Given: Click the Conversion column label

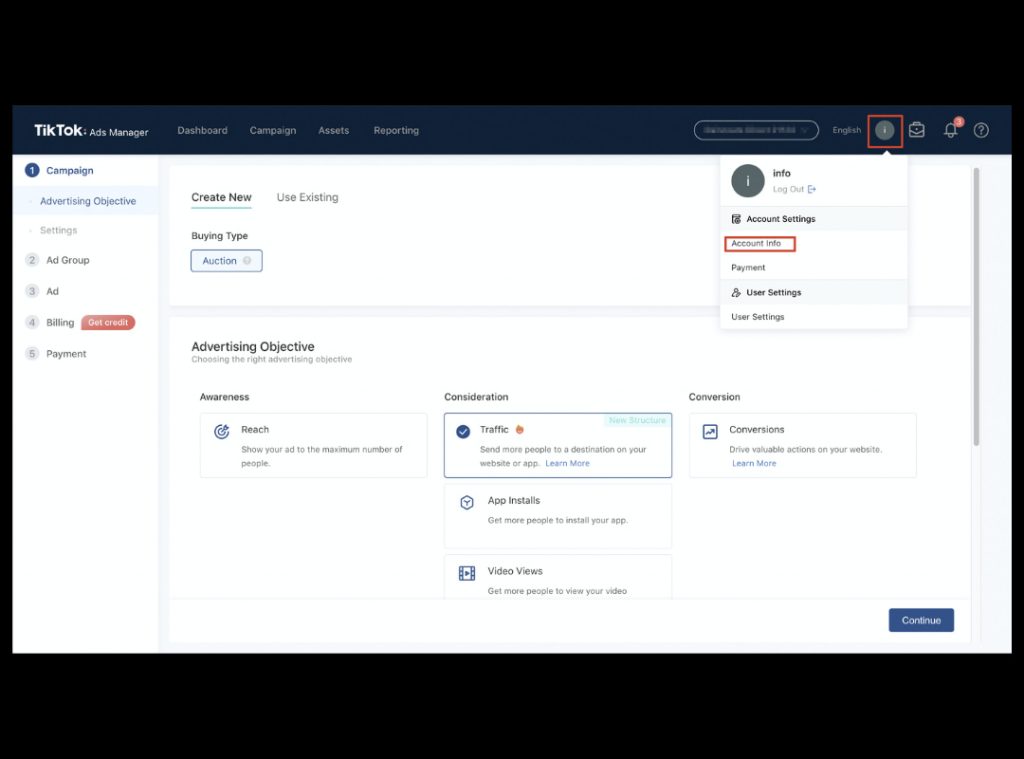Looking at the screenshot, I should pos(714,397).
